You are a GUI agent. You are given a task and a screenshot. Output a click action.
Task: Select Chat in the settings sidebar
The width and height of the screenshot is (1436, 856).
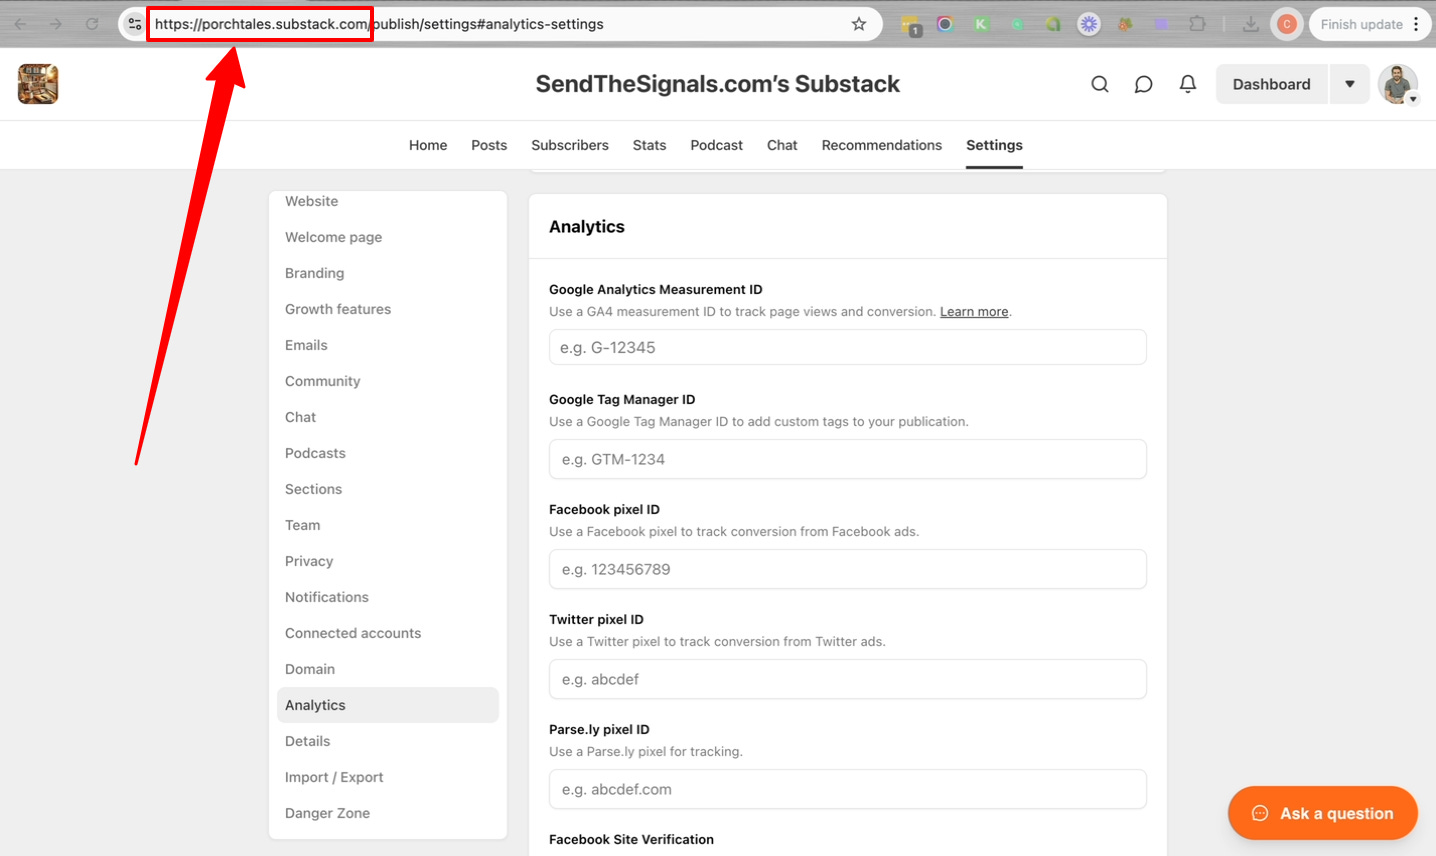[388, 417]
